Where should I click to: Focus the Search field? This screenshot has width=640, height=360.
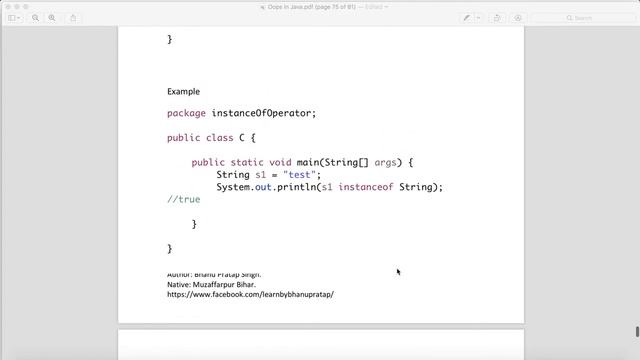coord(583,18)
